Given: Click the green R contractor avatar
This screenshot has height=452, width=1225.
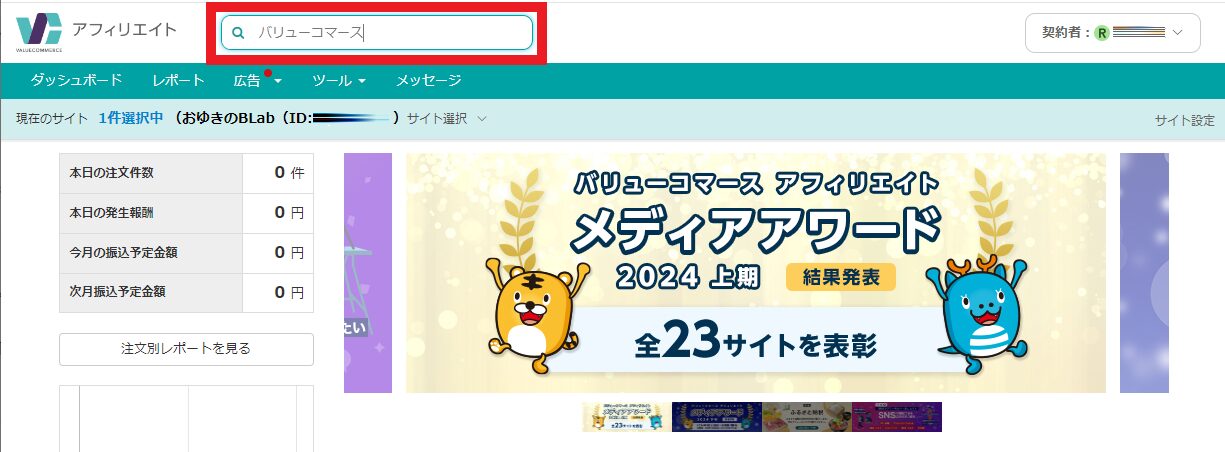Looking at the screenshot, I should [x=1102, y=33].
